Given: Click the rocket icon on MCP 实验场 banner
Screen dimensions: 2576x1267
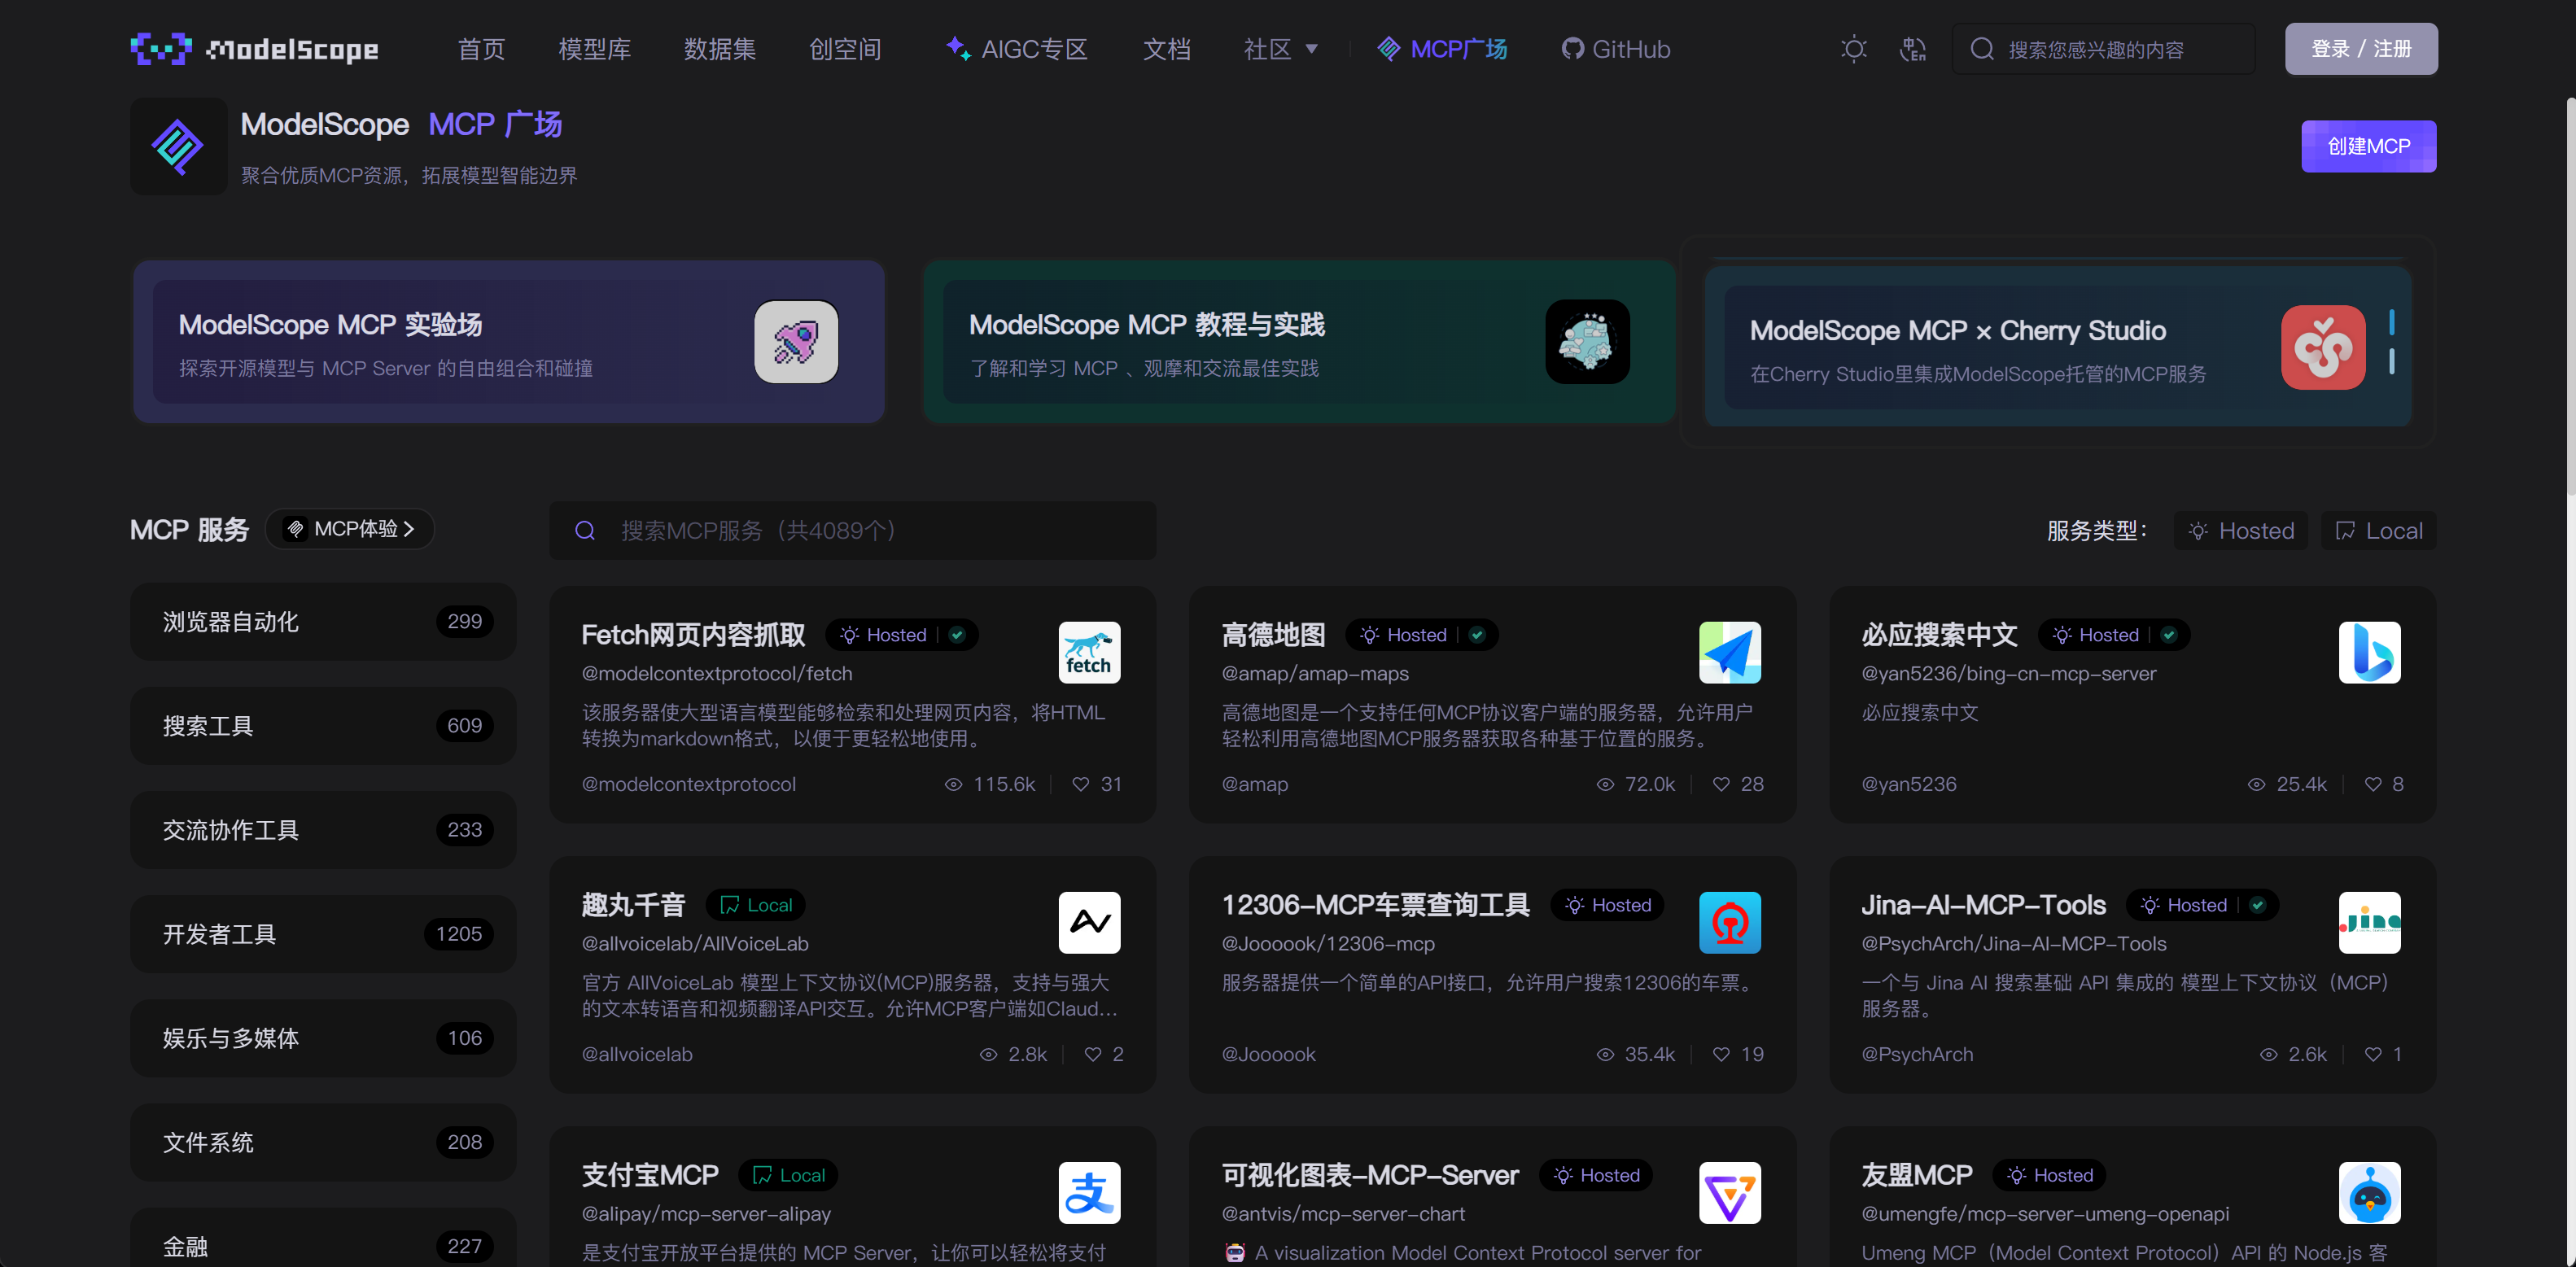Looking at the screenshot, I should tap(796, 341).
